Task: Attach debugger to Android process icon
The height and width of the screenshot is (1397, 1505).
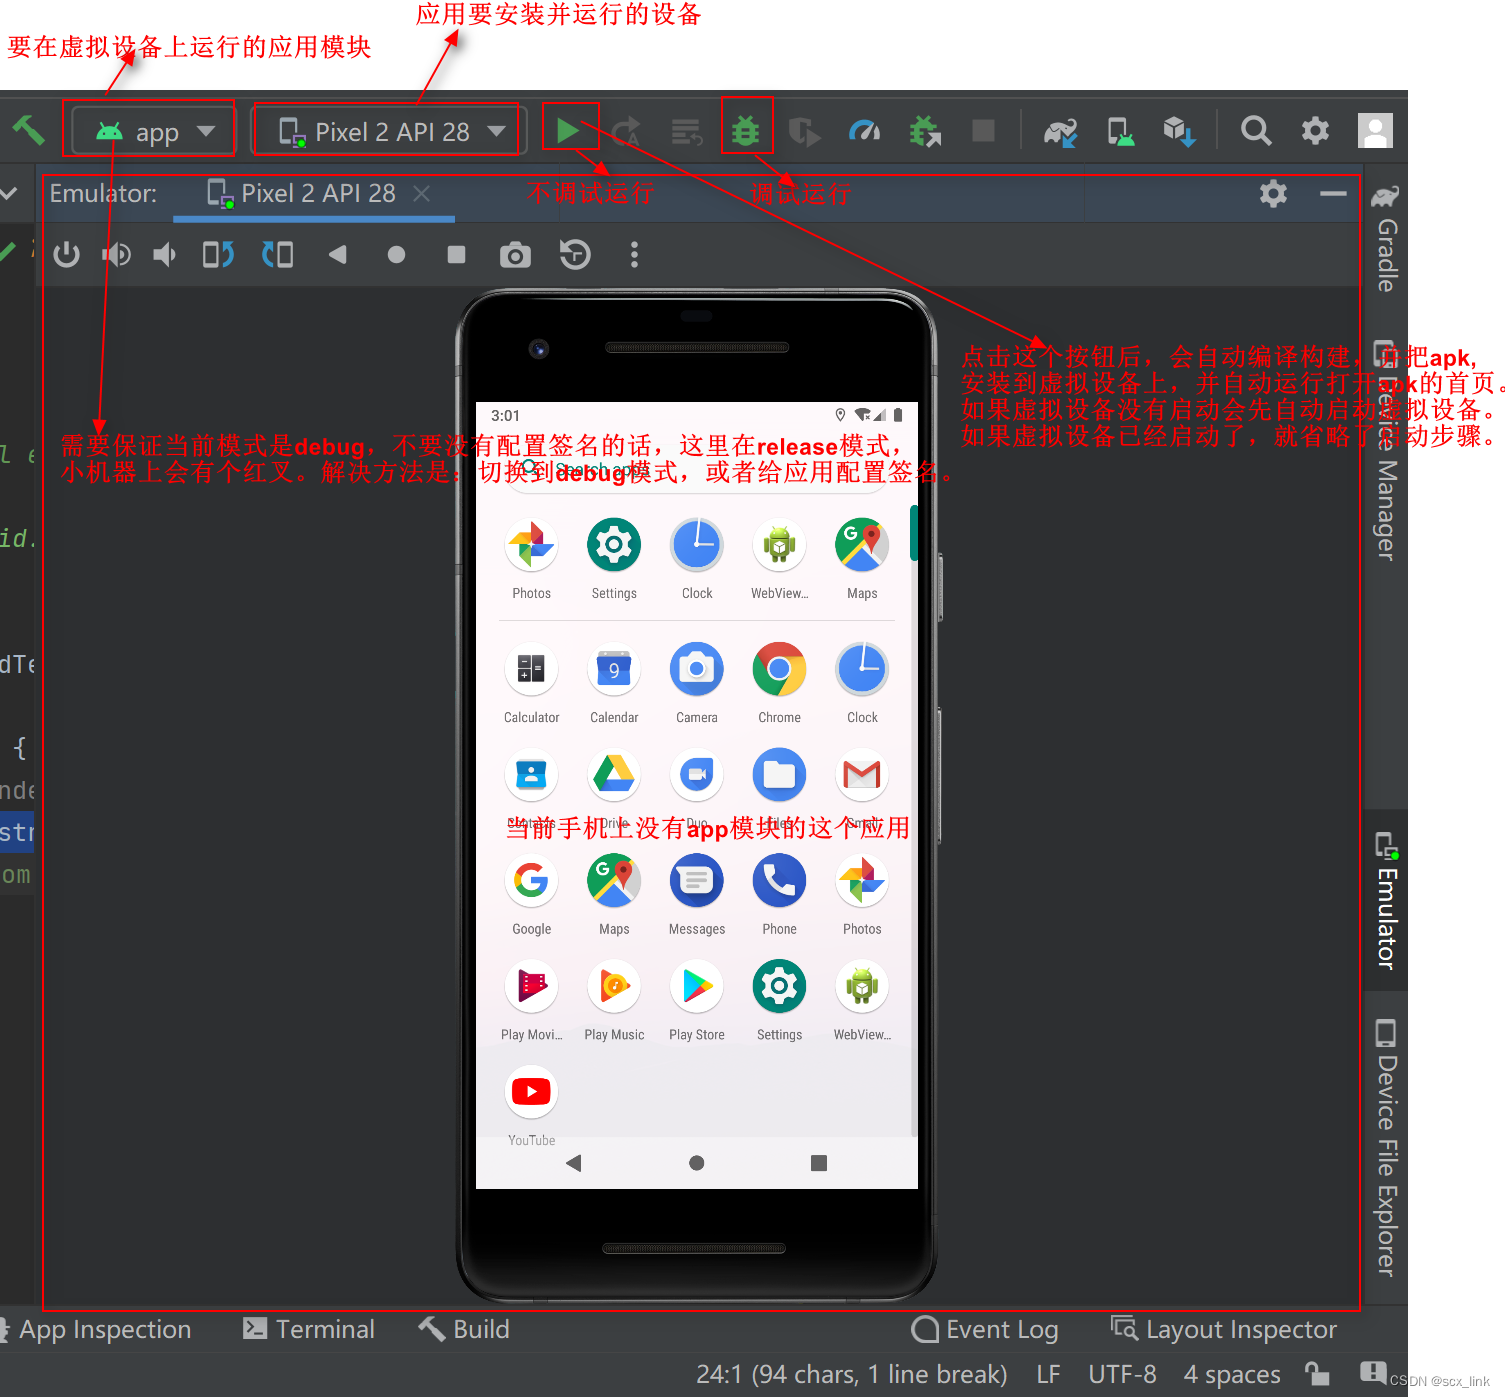Action: pos(925,131)
